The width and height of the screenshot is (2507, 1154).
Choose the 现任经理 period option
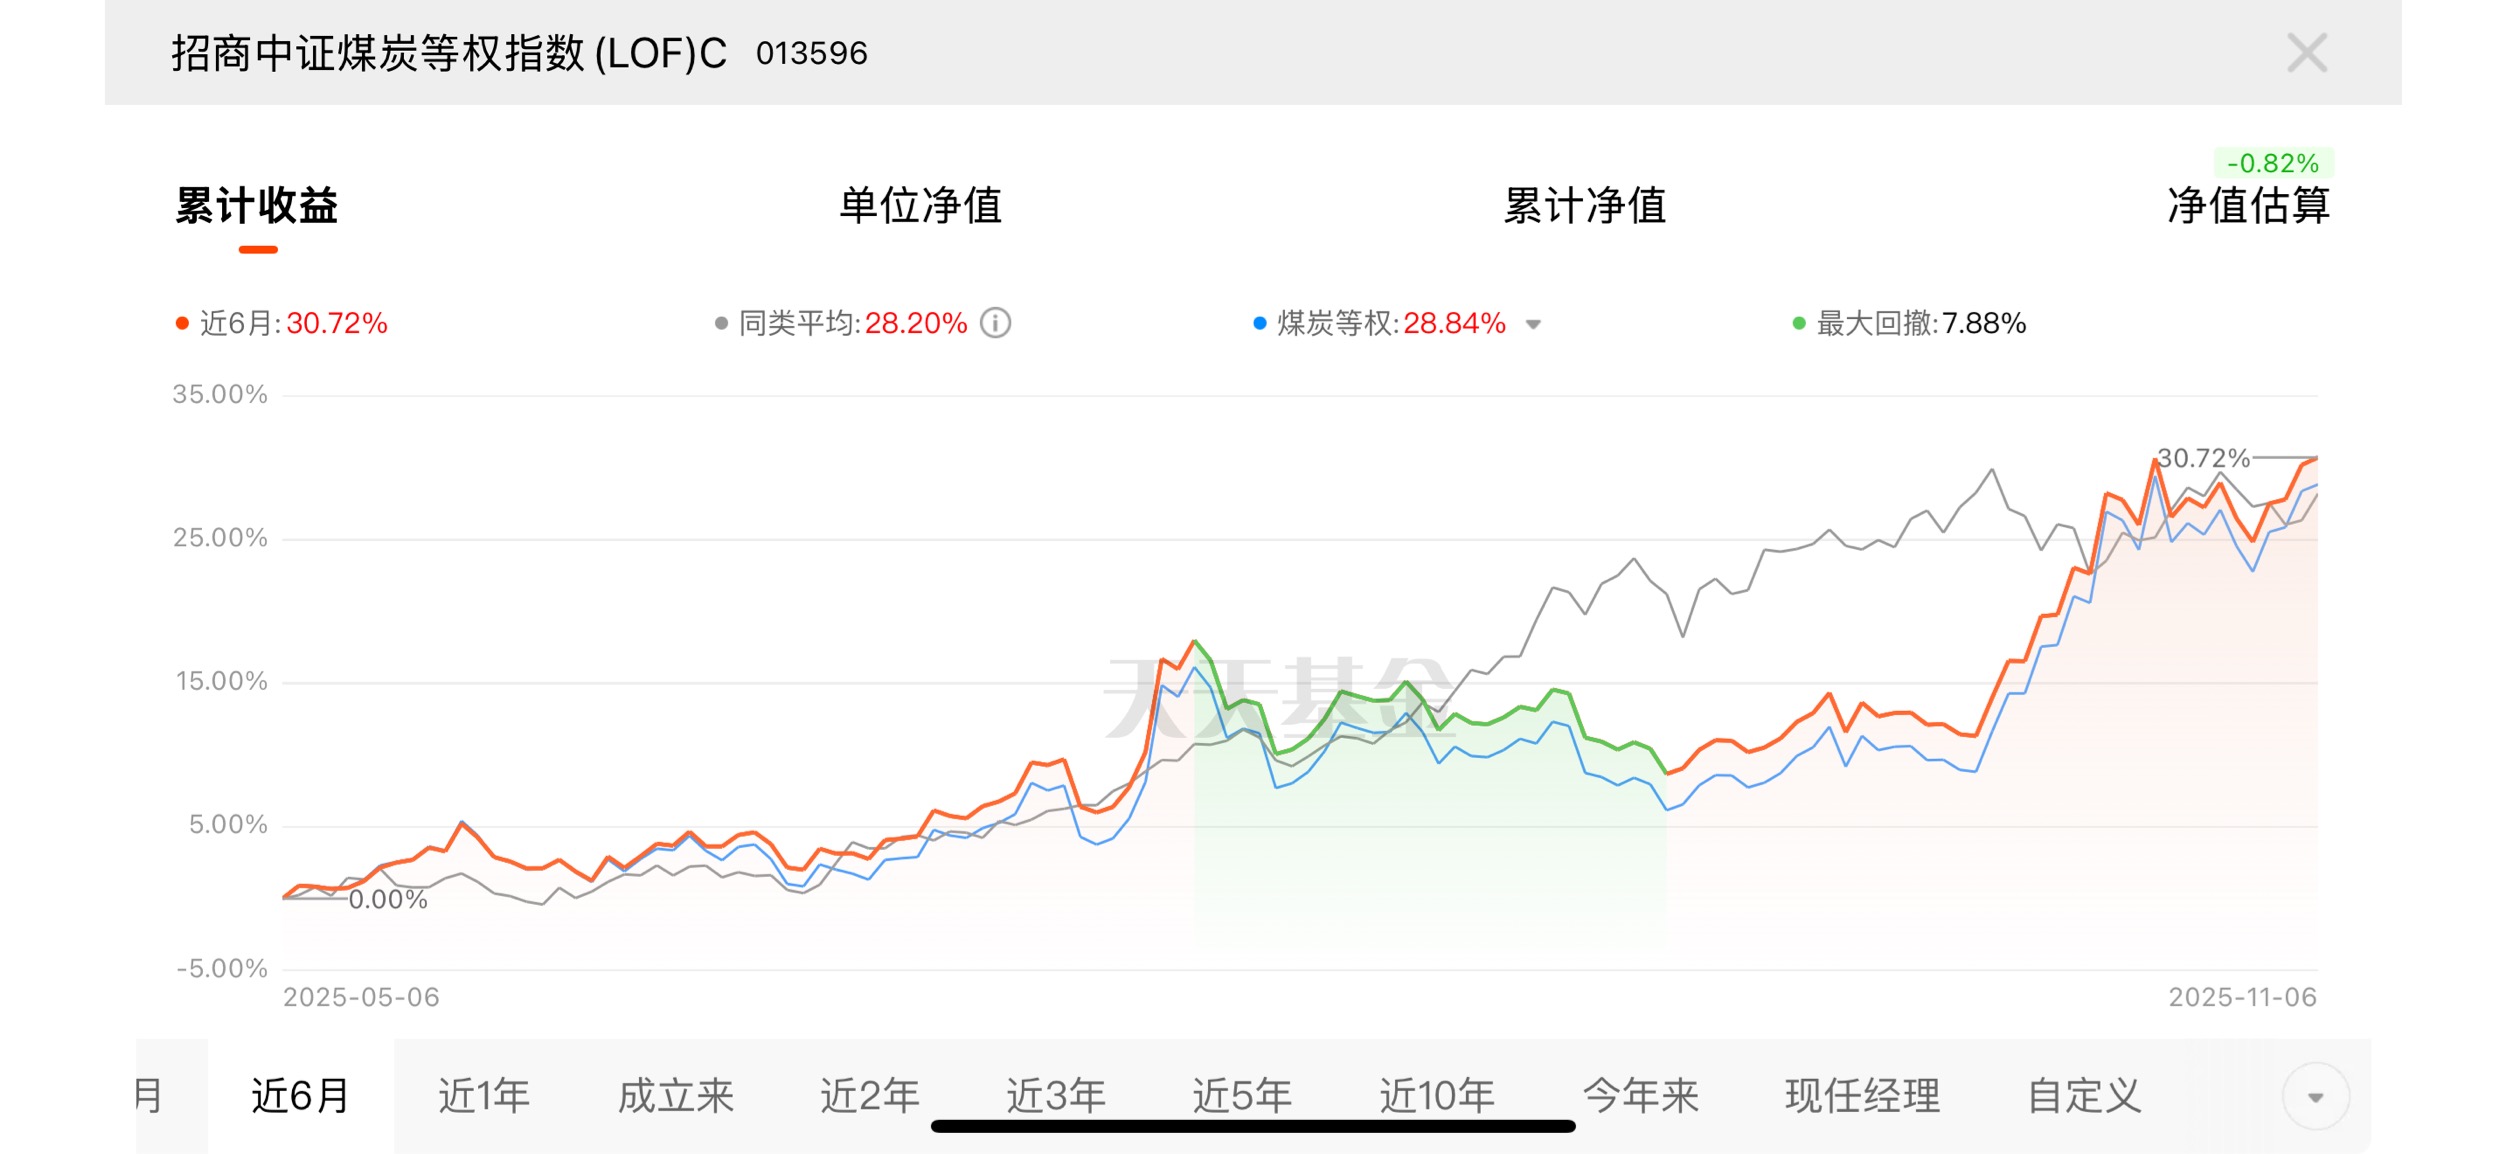pos(1862,1096)
